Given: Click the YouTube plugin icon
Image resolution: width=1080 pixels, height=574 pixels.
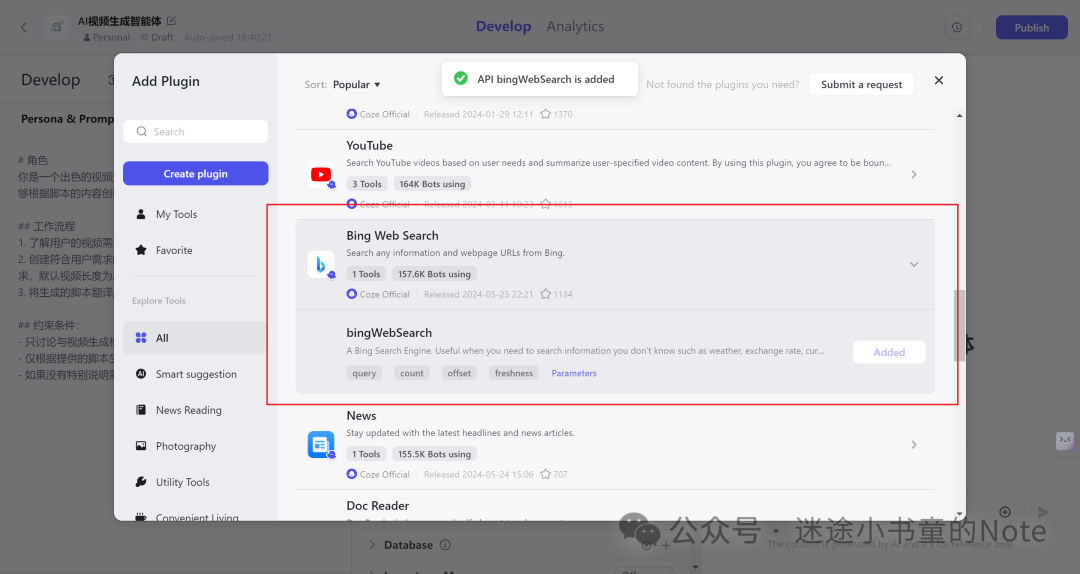Looking at the screenshot, I should (x=320, y=175).
